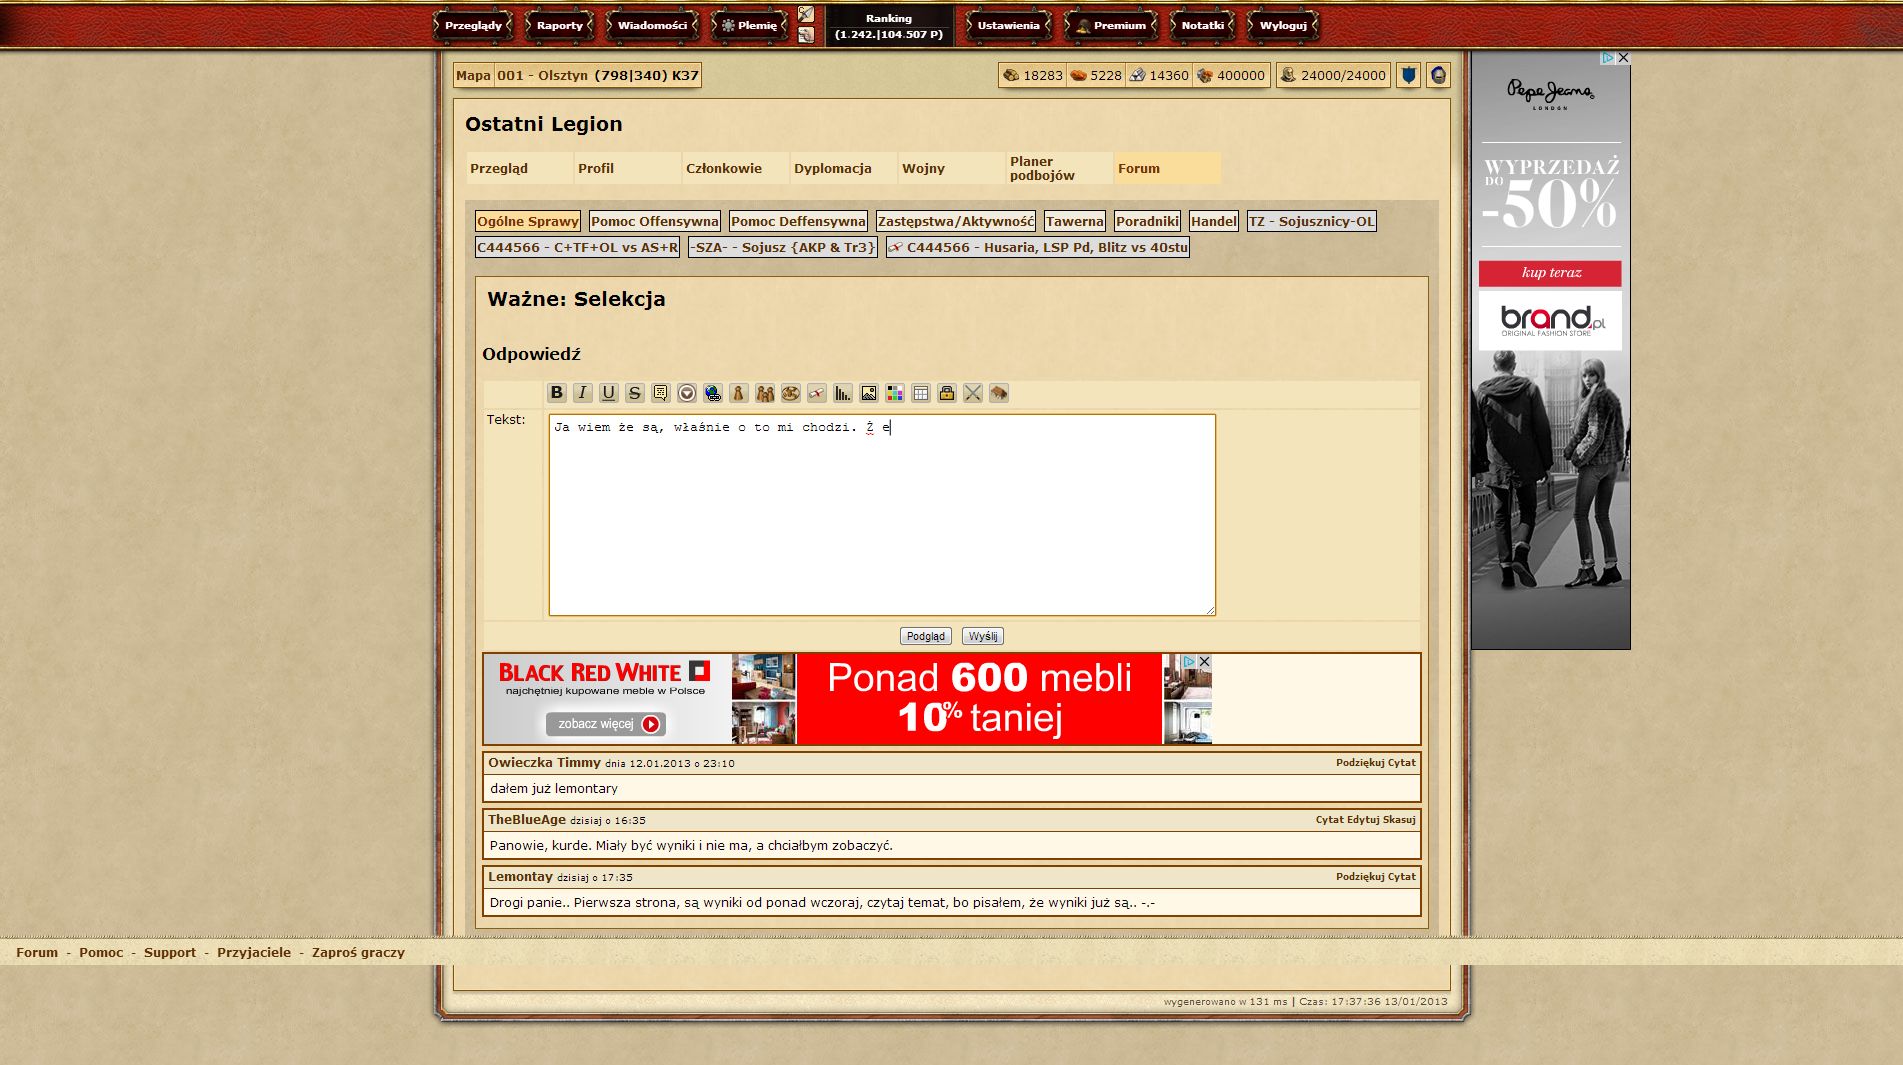Click the underline formatting icon
Screen dimensions: 1903x1065
pyautogui.click(x=609, y=393)
